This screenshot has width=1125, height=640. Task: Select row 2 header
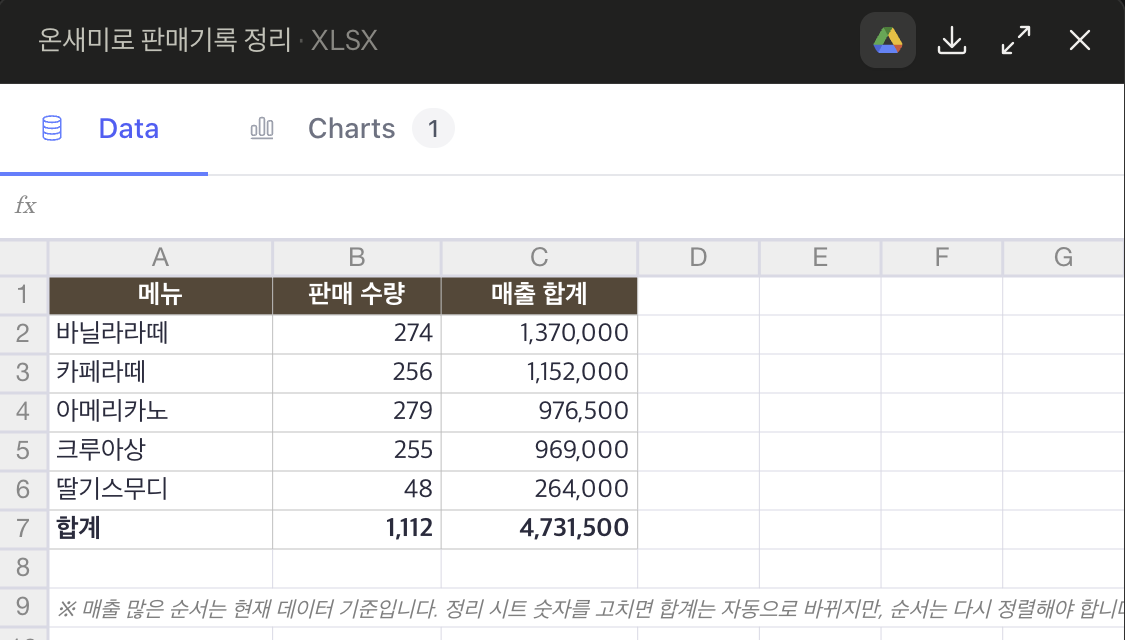[x=24, y=334]
